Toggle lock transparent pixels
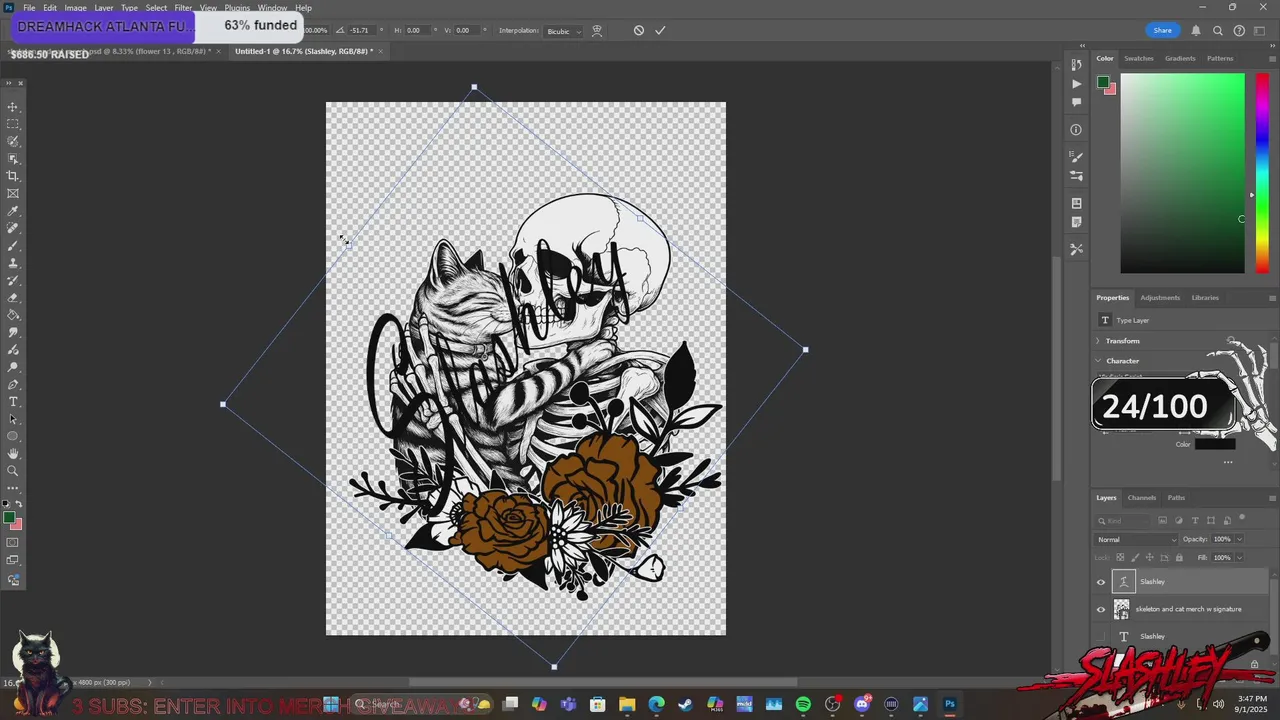This screenshot has width=1280, height=720. click(x=1120, y=557)
